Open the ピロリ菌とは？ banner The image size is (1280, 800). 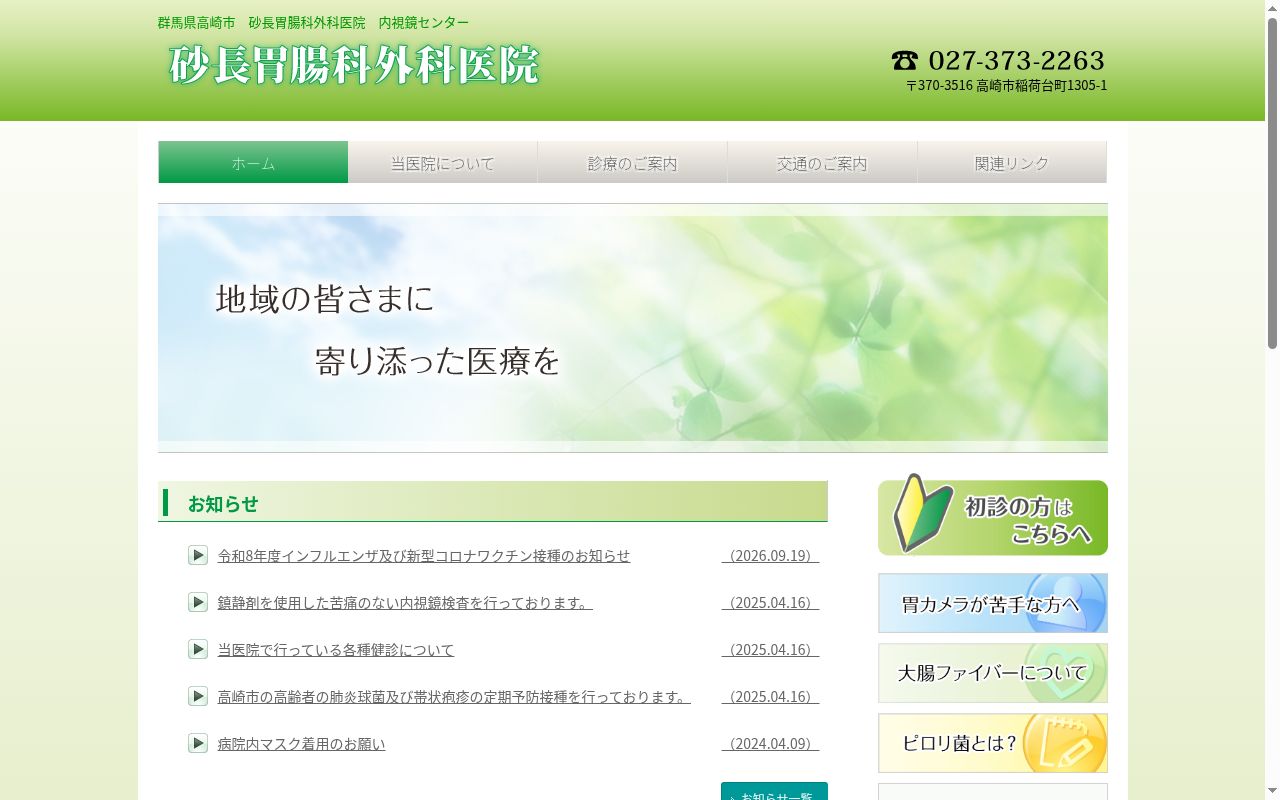click(x=993, y=743)
